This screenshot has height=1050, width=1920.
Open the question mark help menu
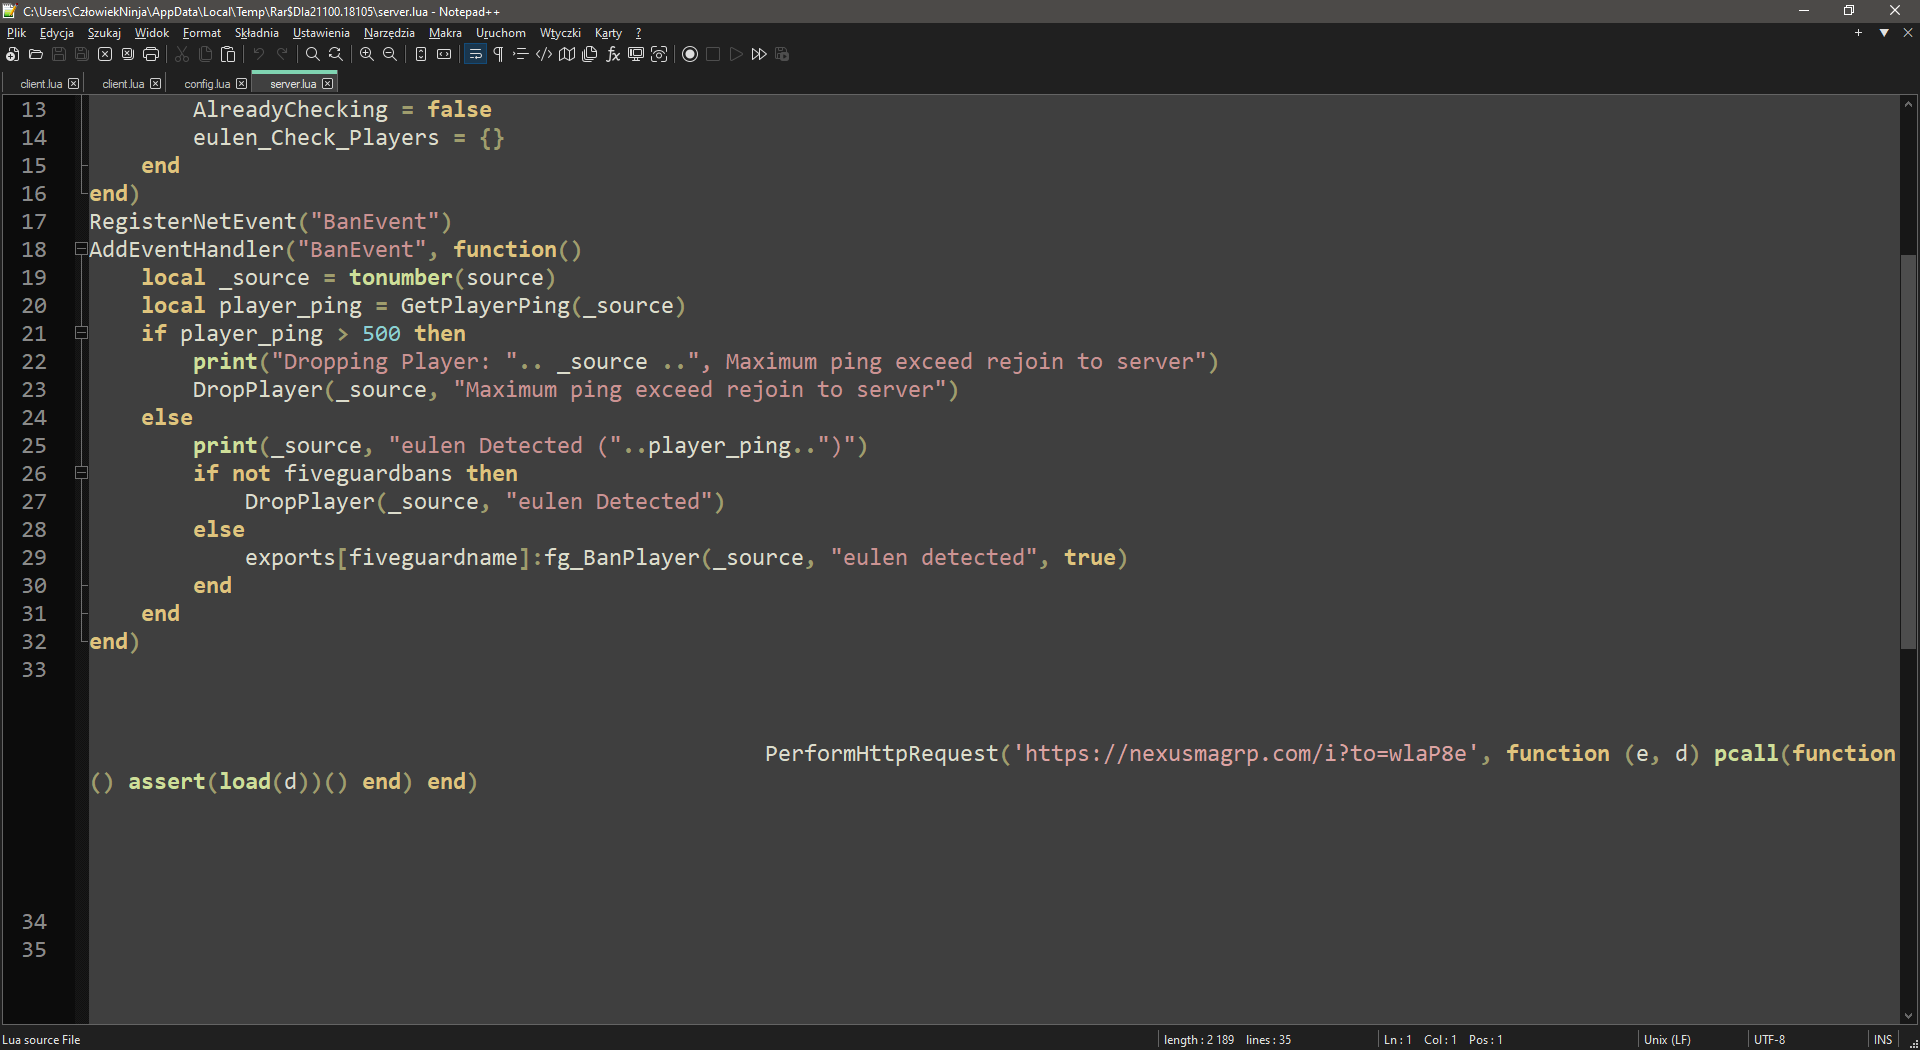coord(638,33)
